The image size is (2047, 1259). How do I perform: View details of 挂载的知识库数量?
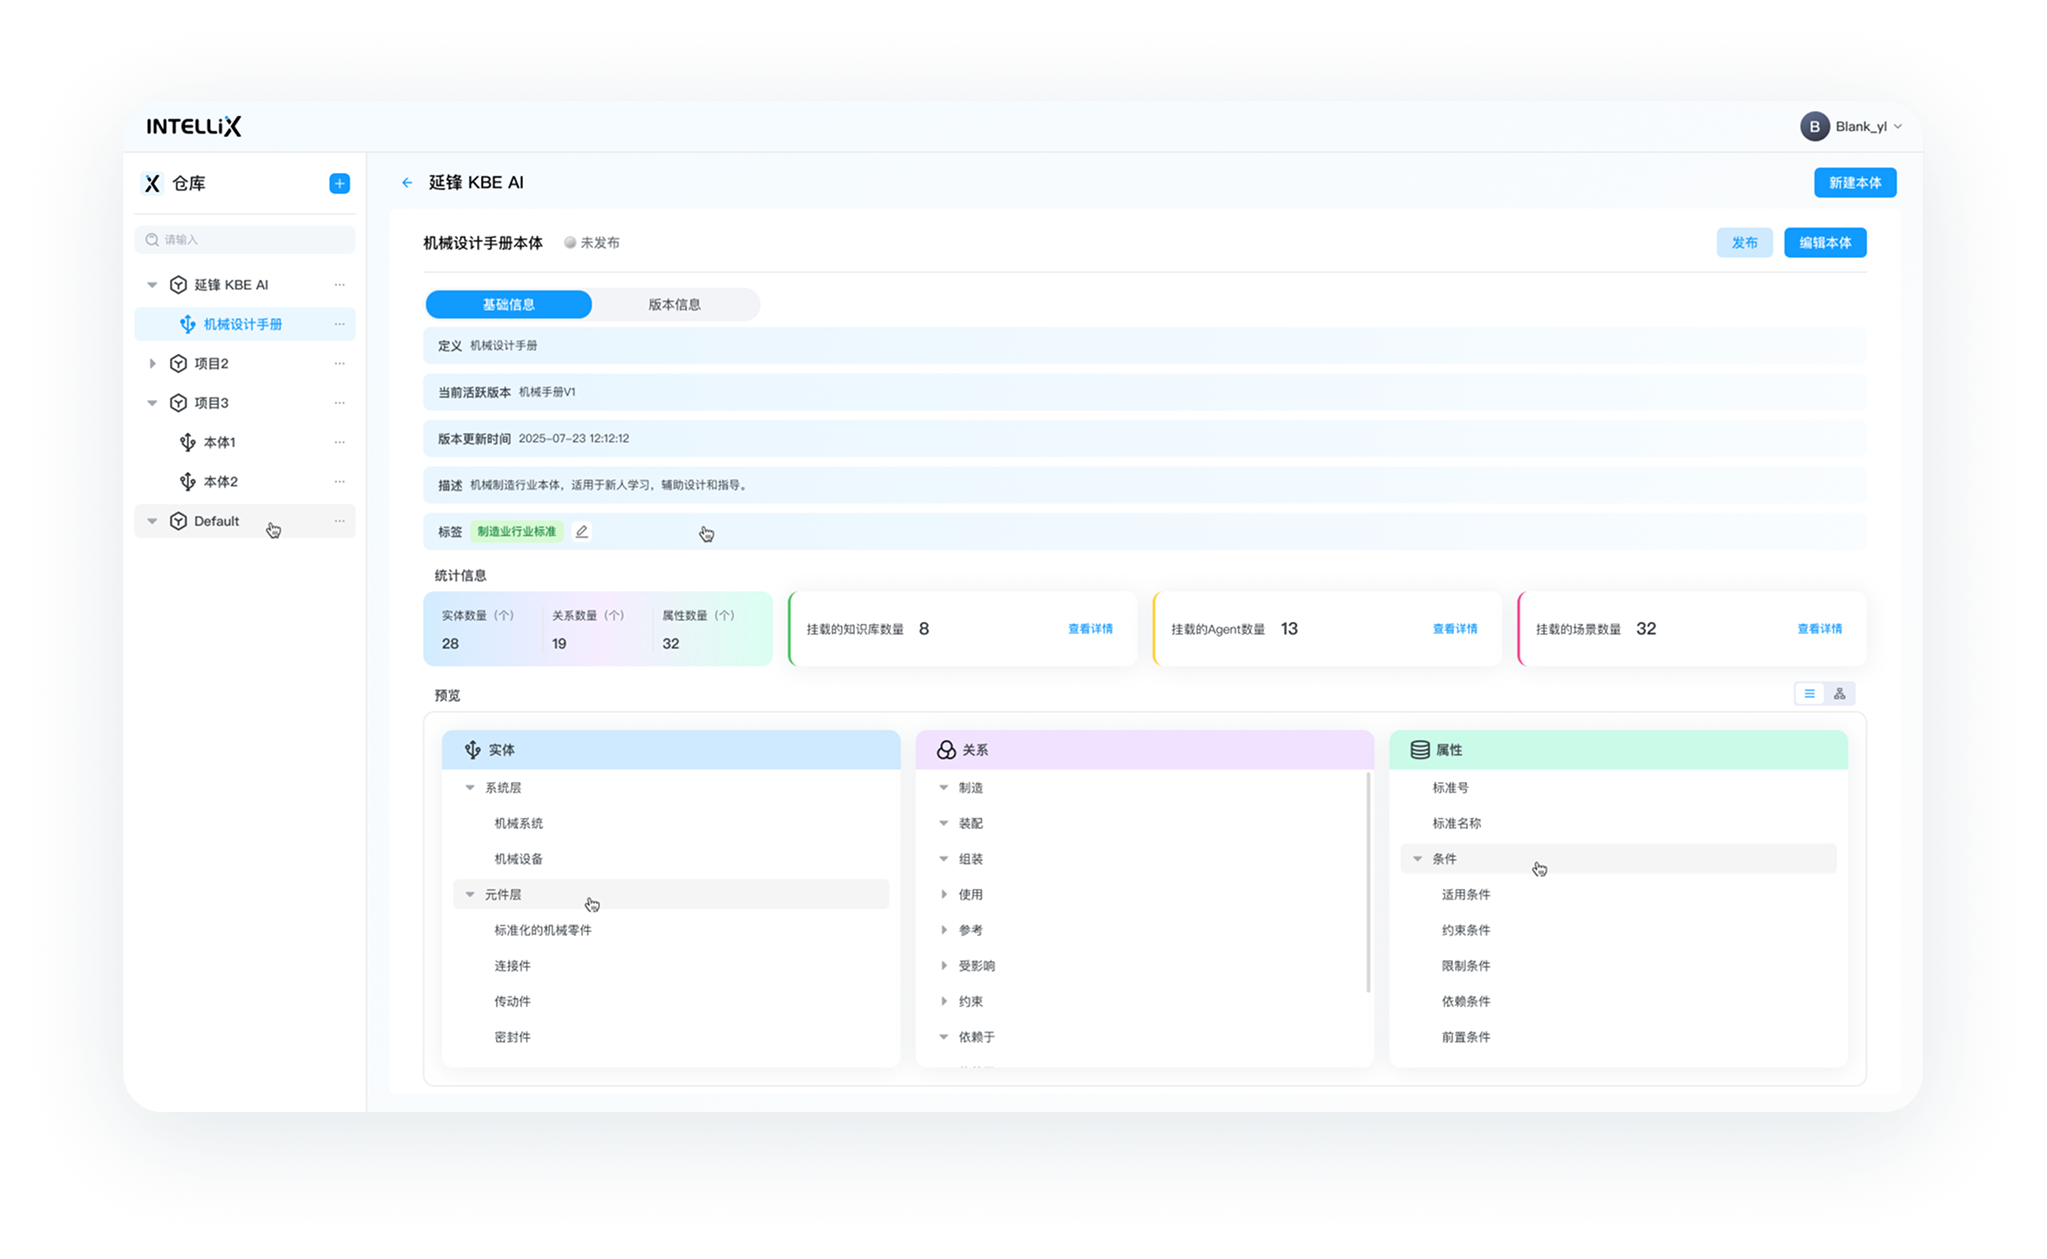coord(1089,629)
